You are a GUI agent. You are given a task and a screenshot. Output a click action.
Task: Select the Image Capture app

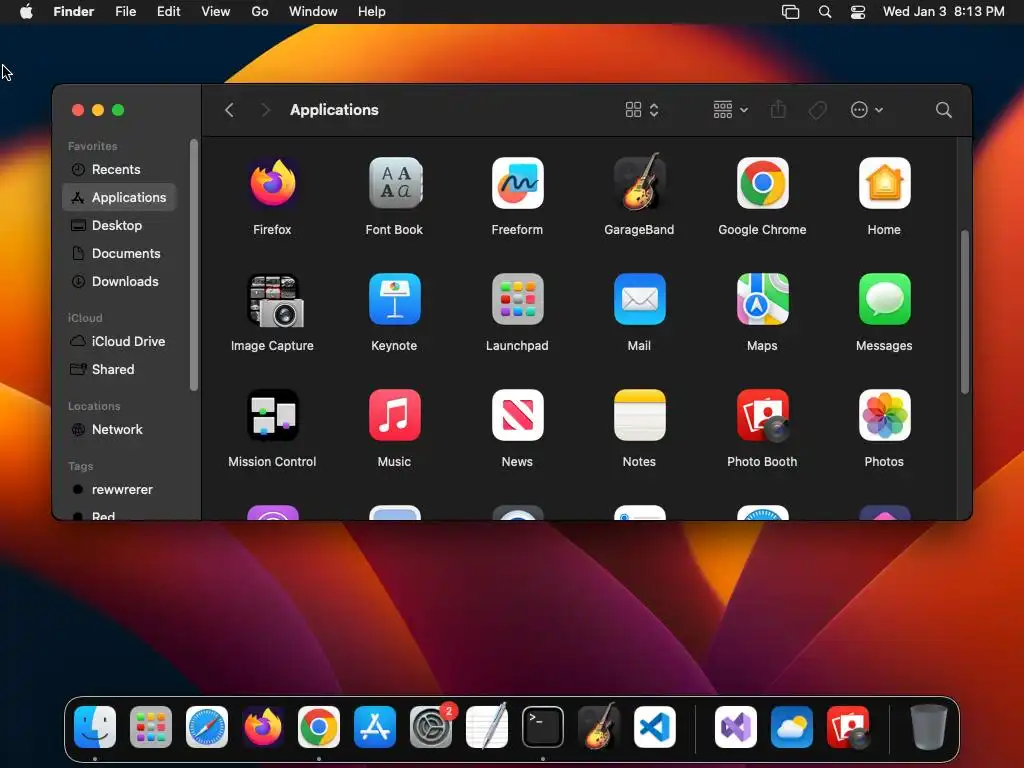tap(274, 300)
